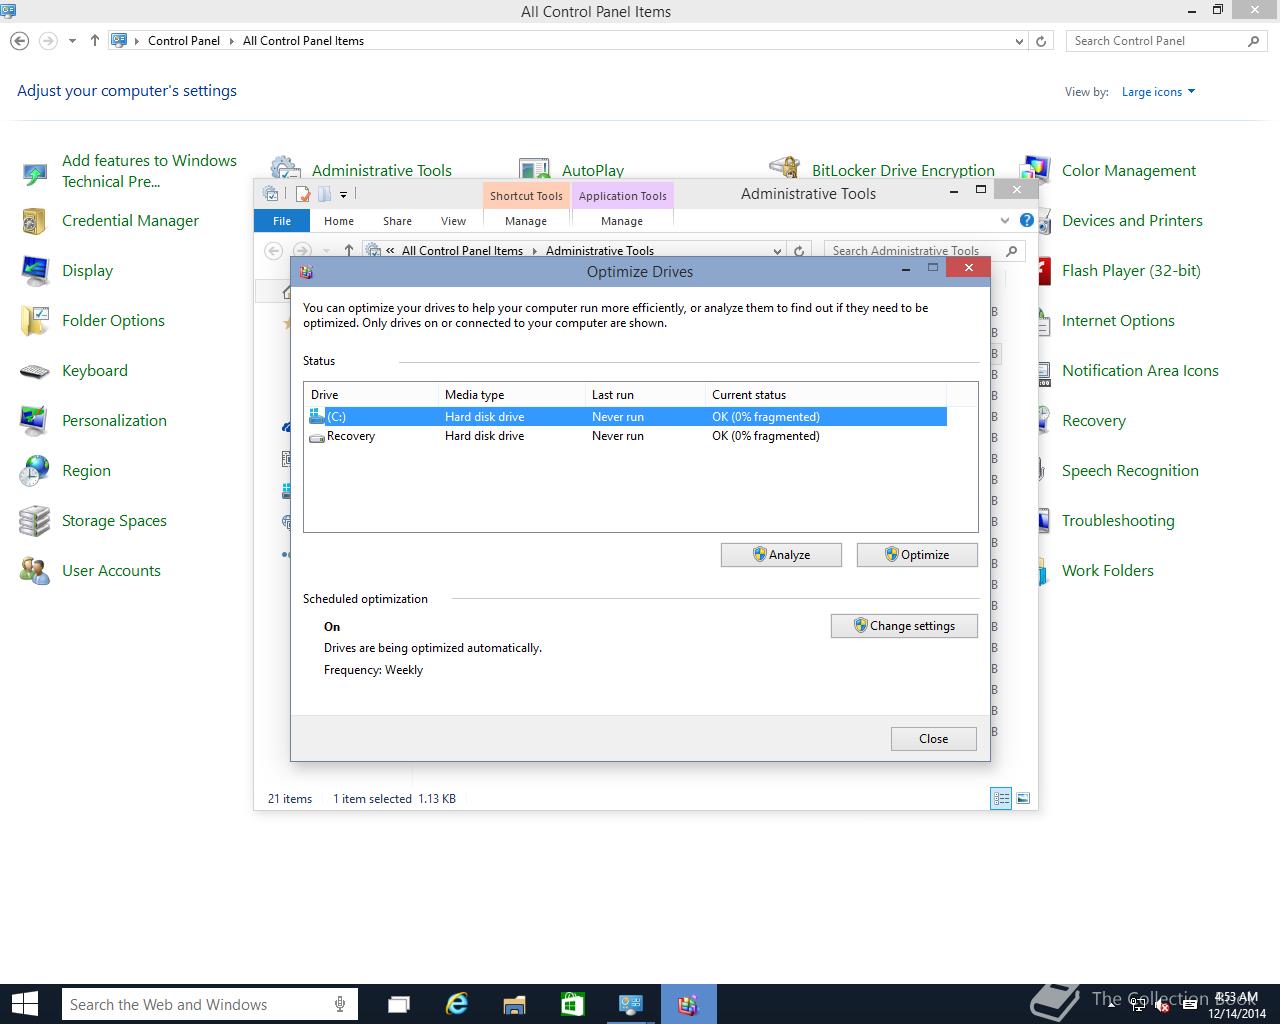The width and height of the screenshot is (1280, 1024).
Task: Sort by the Last run column header
Action: point(644,395)
